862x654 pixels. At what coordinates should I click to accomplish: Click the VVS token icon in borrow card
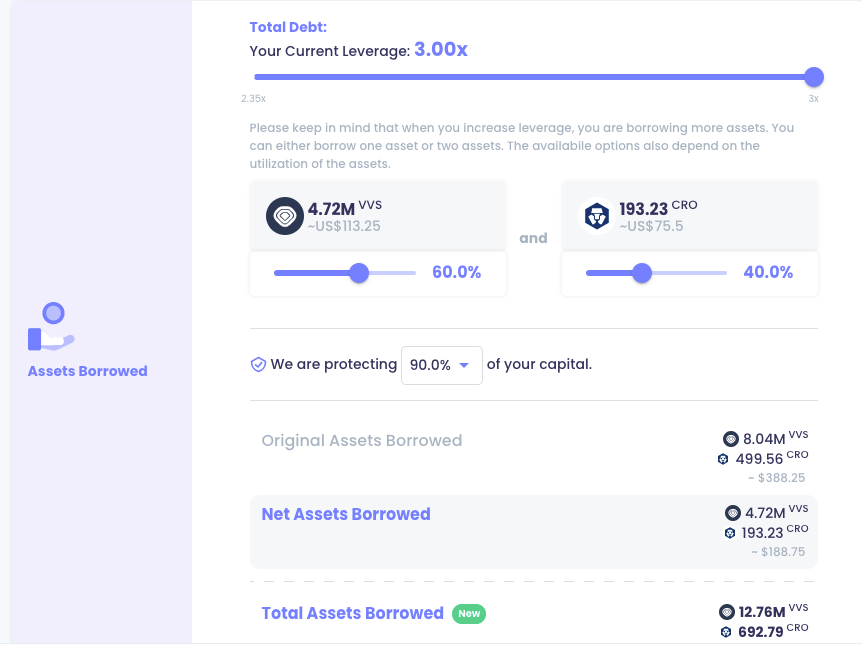click(x=285, y=216)
